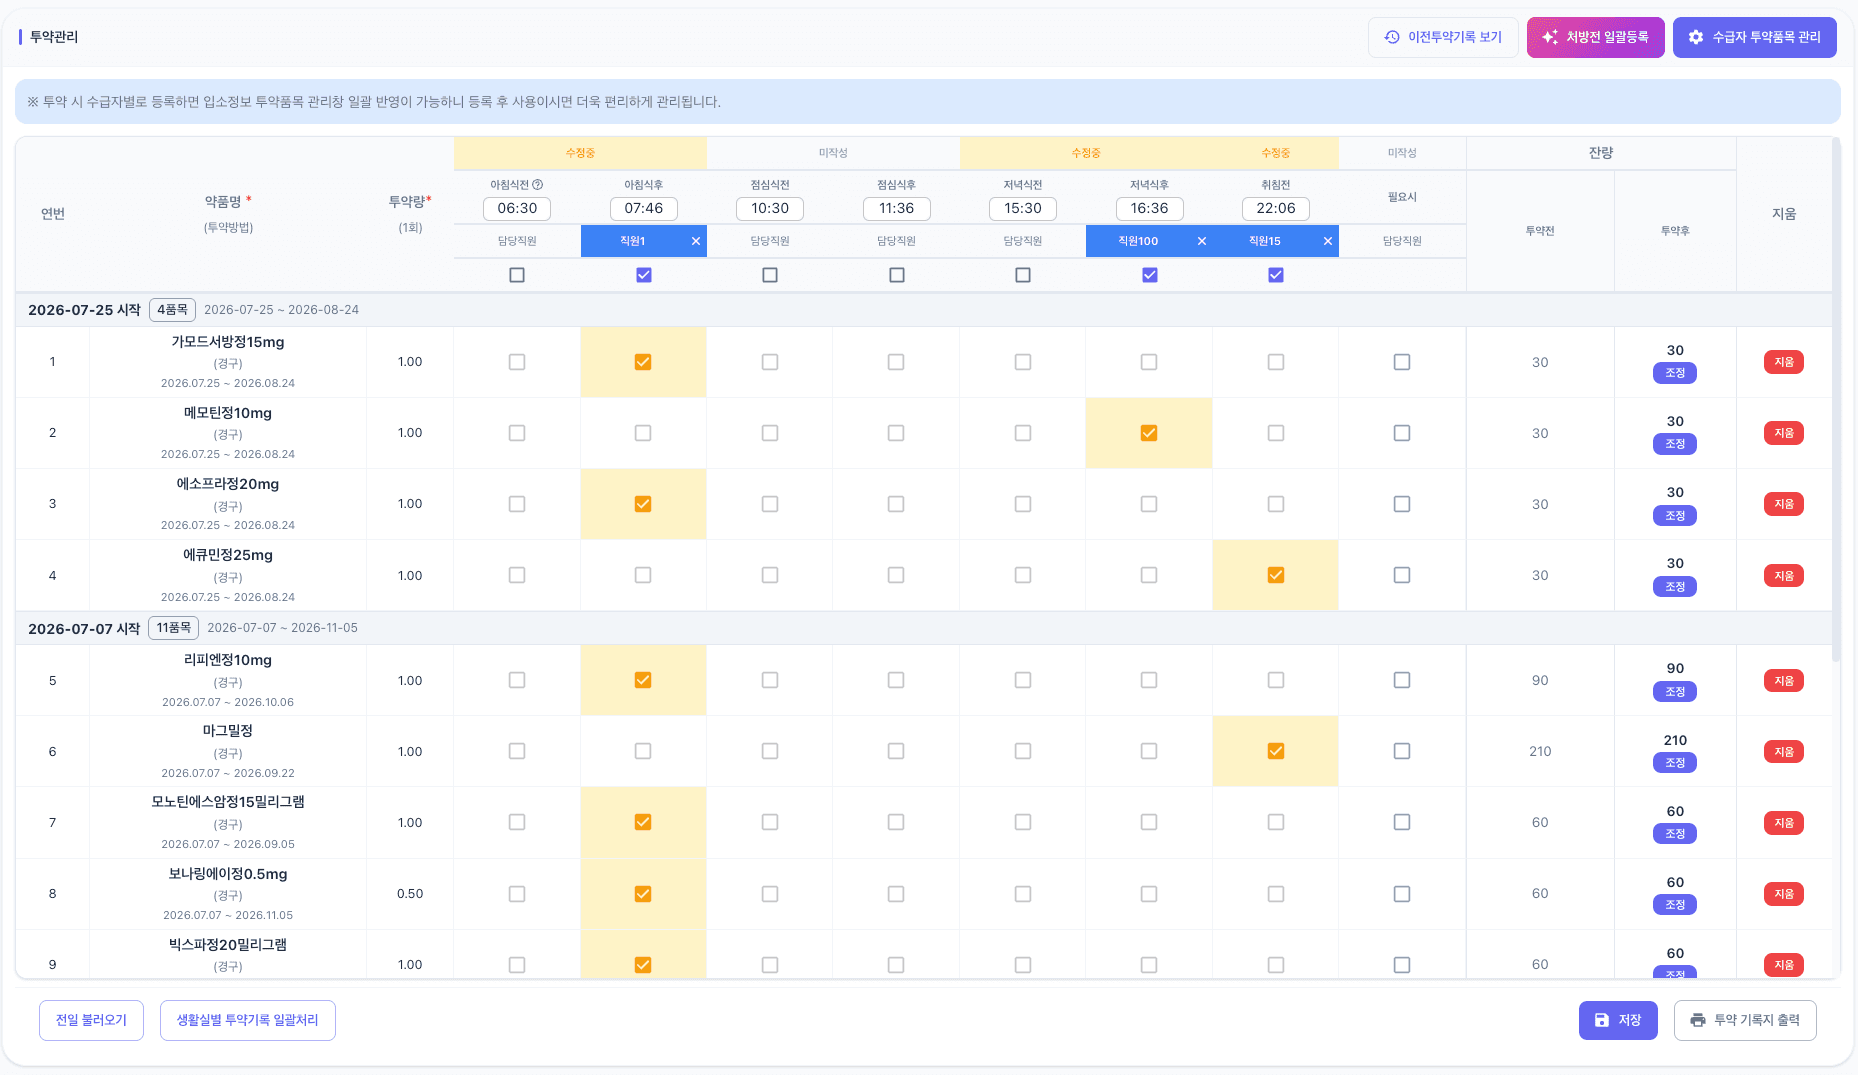This screenshot has width=1858, height=1075.
Task: Select 담당직원 under 점심식후 column
Action: [896, 241]
